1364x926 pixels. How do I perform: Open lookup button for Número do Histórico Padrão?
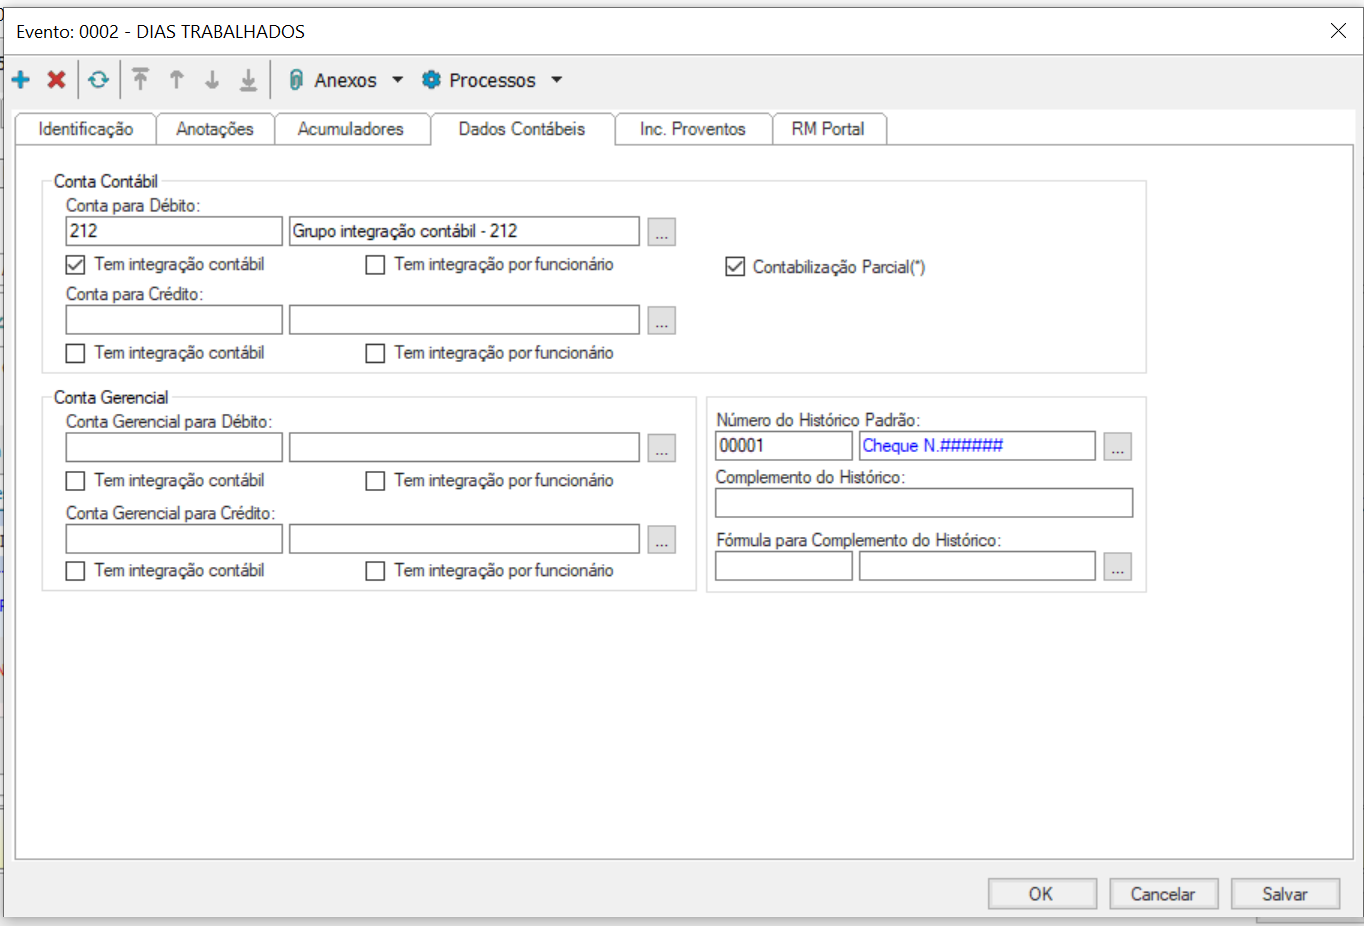pos(1118,446)
